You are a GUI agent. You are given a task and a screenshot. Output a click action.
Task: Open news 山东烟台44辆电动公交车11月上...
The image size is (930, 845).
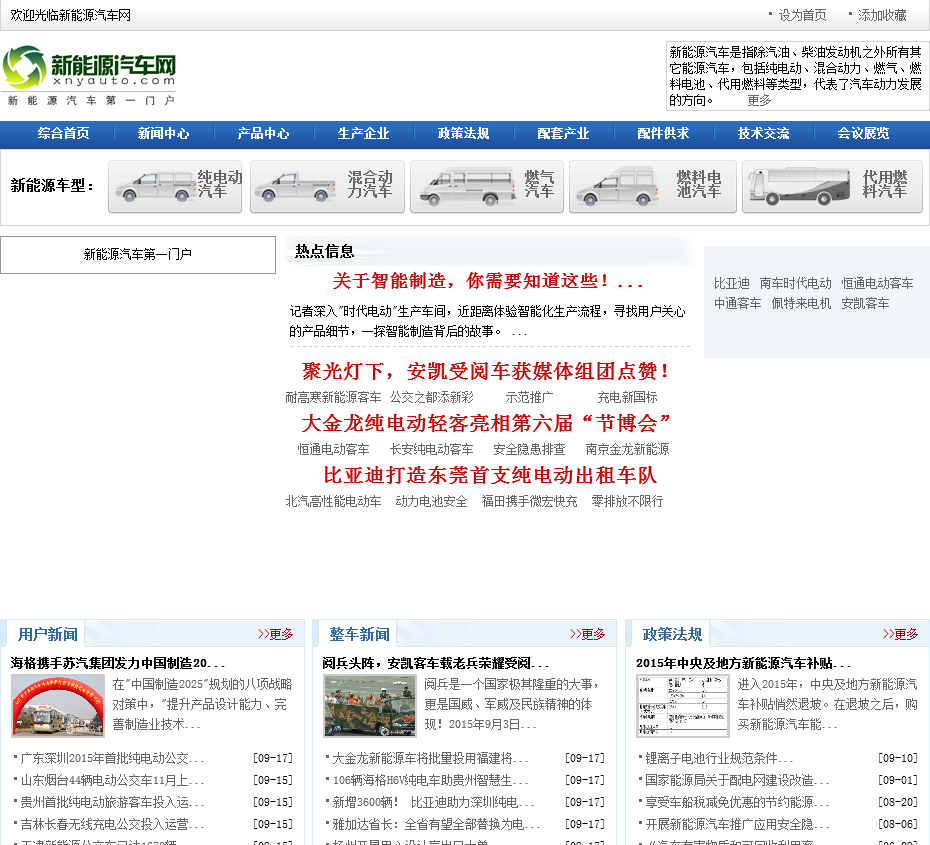pyautogui.click(x=112, y=780)
